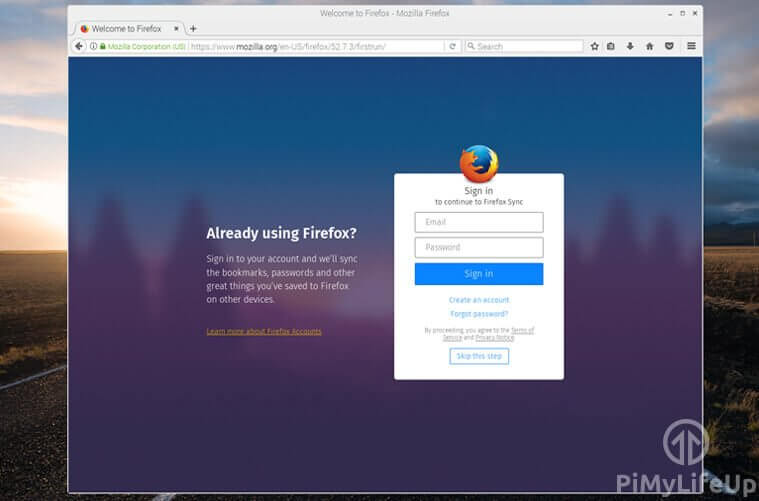
Task: Click the Mozilla Corporation (US) identity label
Action: 146,46
